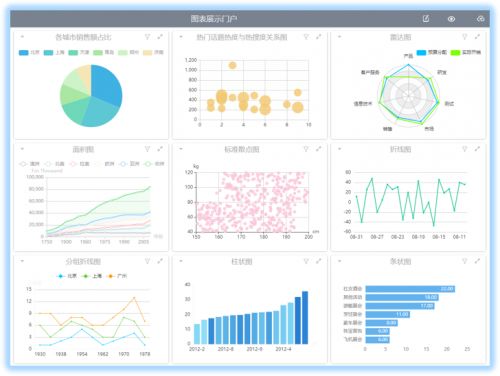The height and width of the screenshot is (376, 500).
Task: Click the 天津 teal-green swatch in the pie legend
Action: 73,53
